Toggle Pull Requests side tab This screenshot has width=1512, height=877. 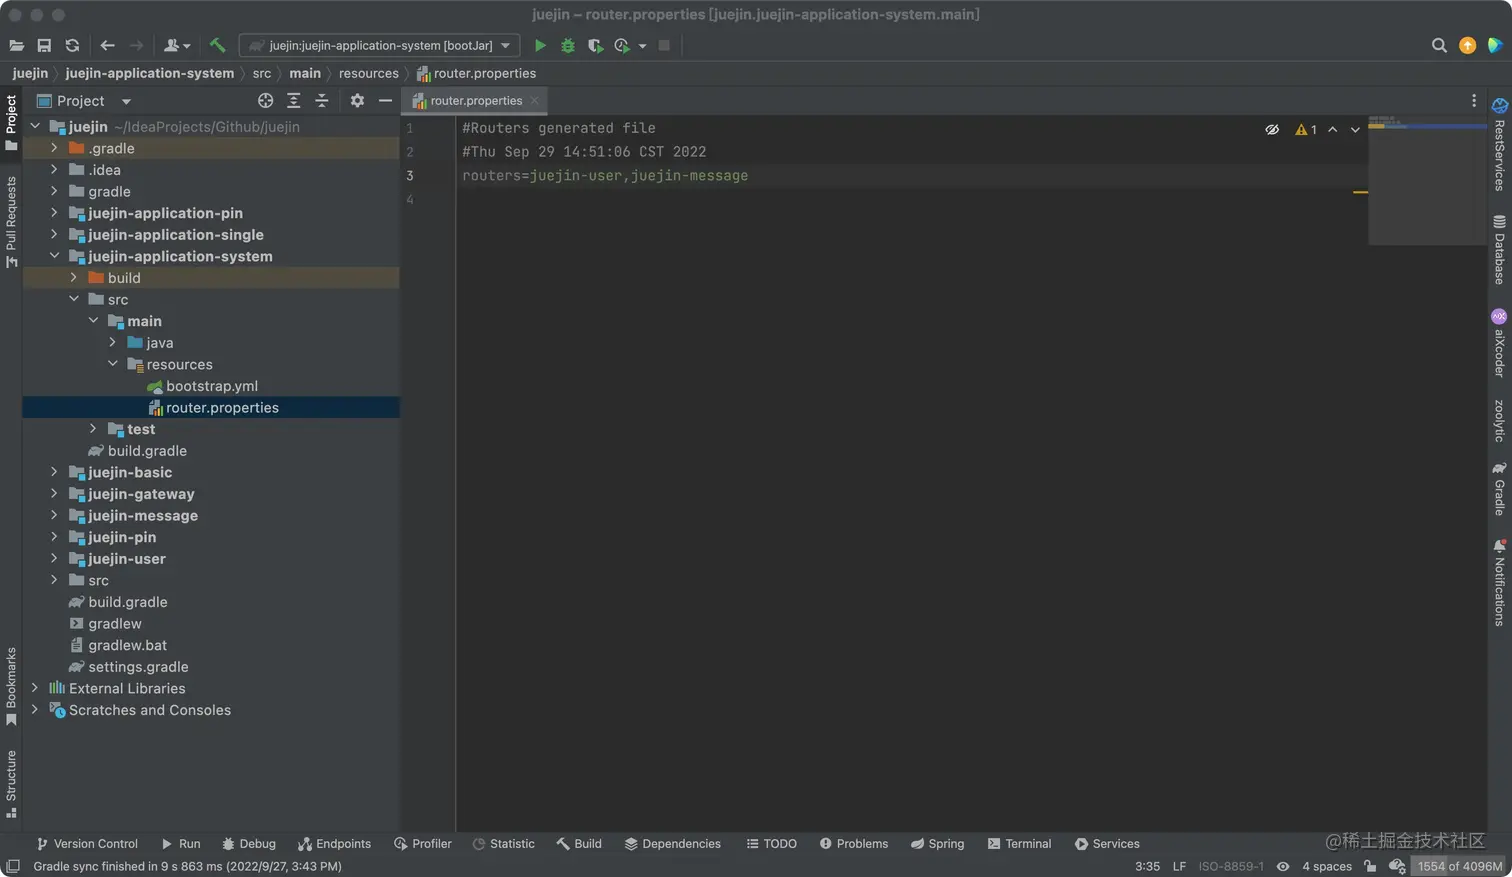pos(11,222)
